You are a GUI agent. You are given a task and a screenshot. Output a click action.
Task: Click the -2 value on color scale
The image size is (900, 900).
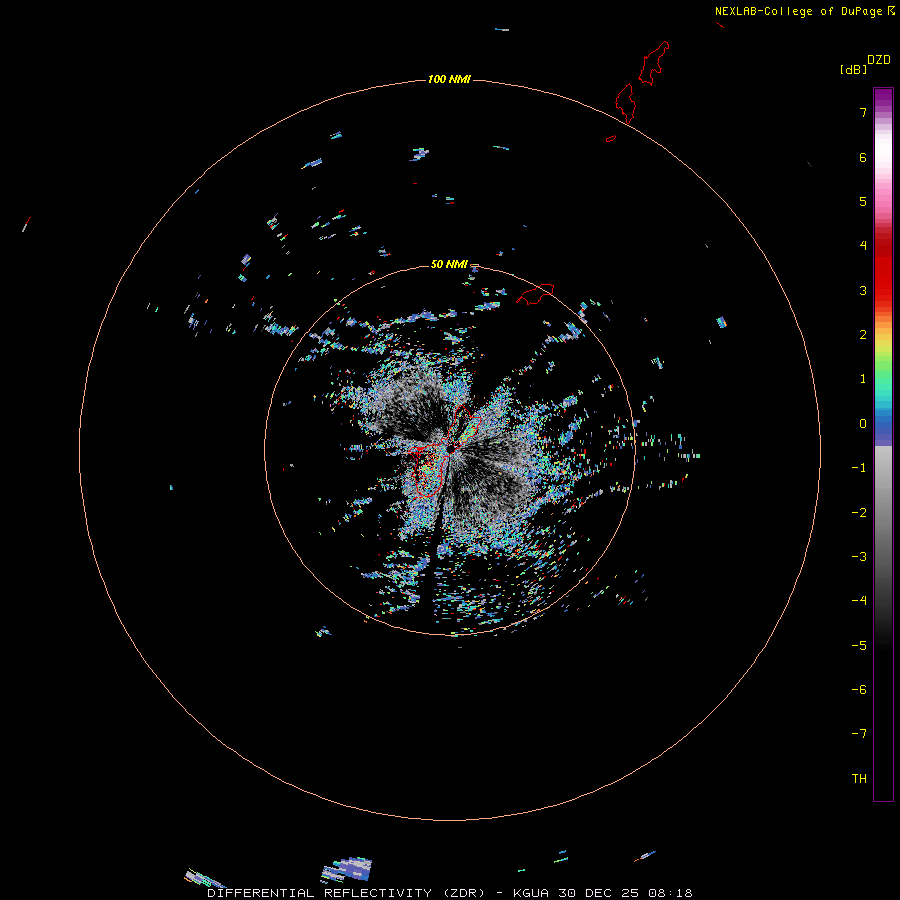859,513
